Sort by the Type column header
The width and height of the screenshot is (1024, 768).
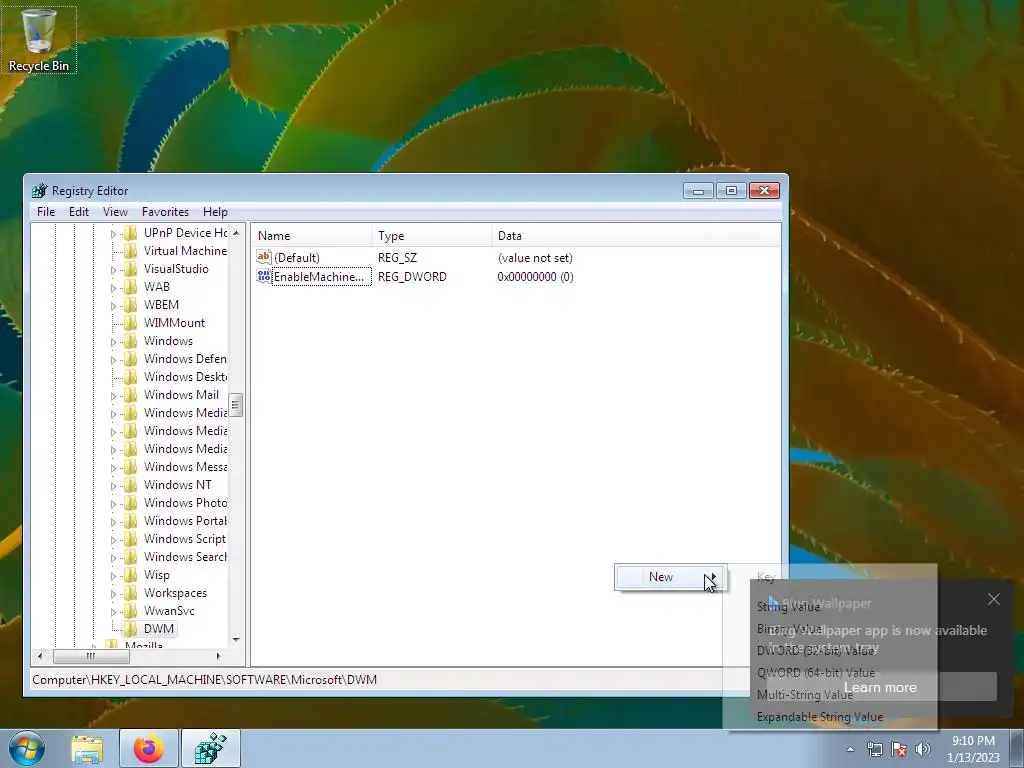pos(432,236)
